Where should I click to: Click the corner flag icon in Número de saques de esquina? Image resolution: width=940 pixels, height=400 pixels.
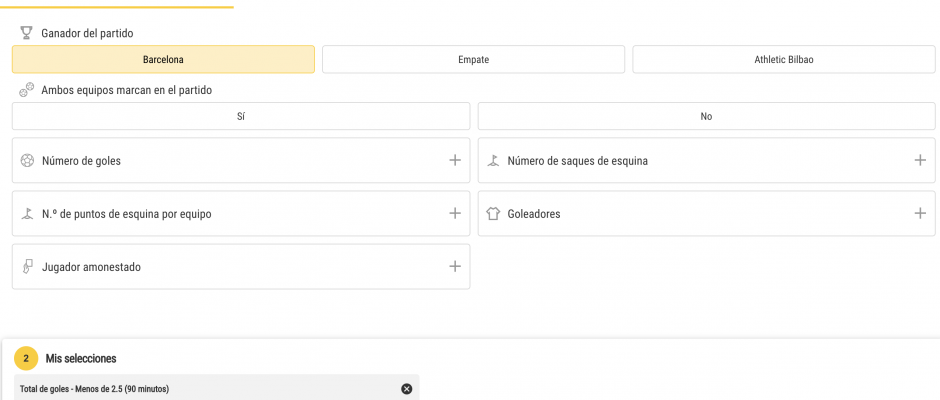click(x=493, y=161)
